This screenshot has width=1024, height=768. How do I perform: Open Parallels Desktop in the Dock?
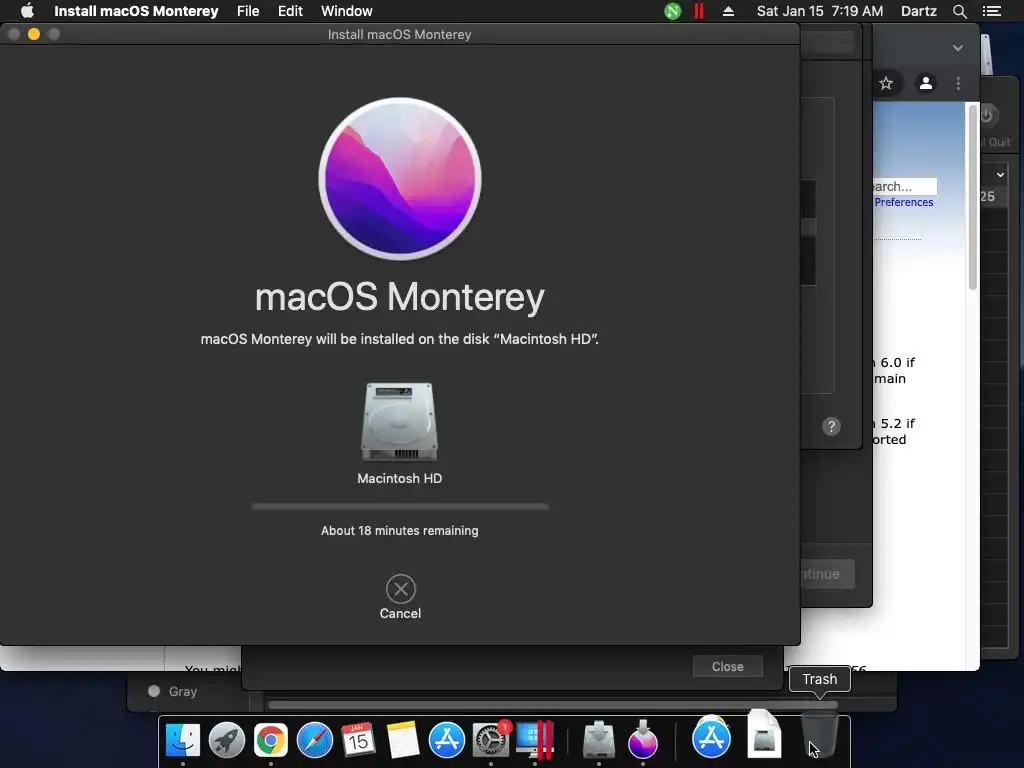click(535, 740)
